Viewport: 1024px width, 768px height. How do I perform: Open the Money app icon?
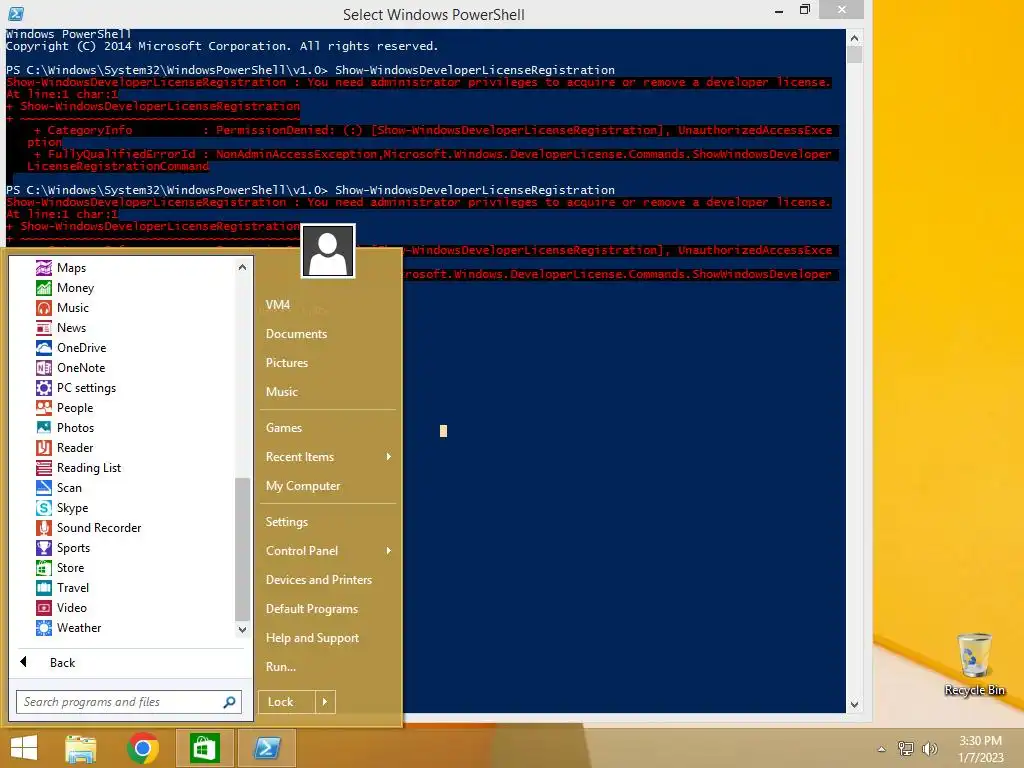(44, 288)
